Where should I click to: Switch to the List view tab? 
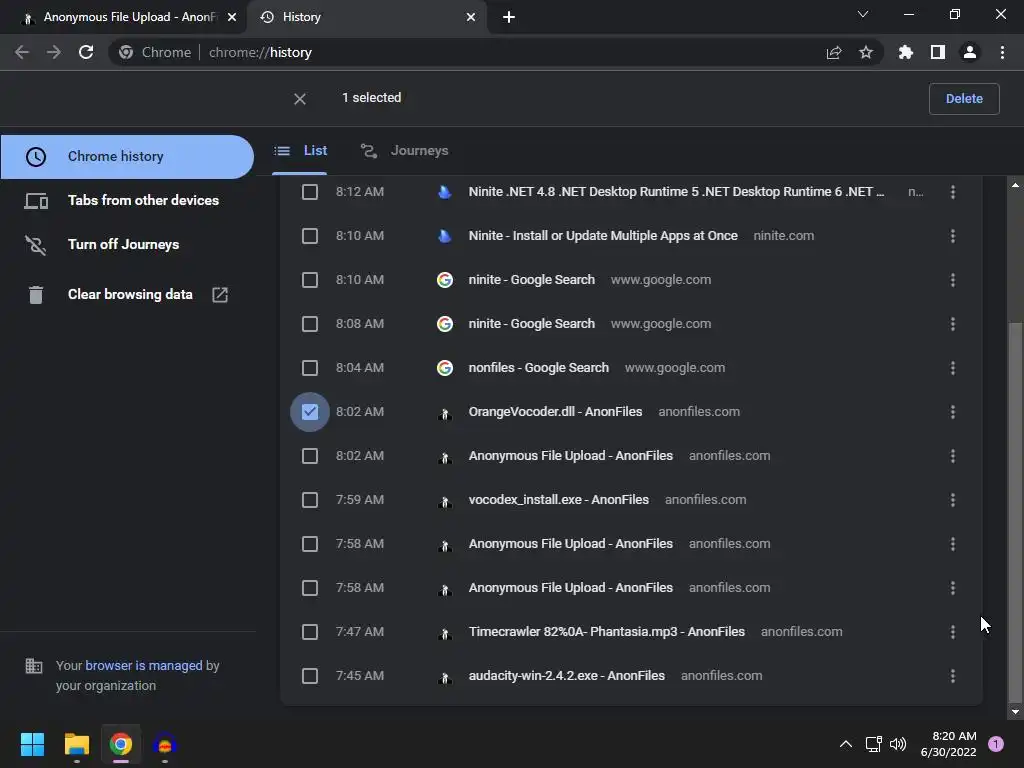click(x=300, y=151)
